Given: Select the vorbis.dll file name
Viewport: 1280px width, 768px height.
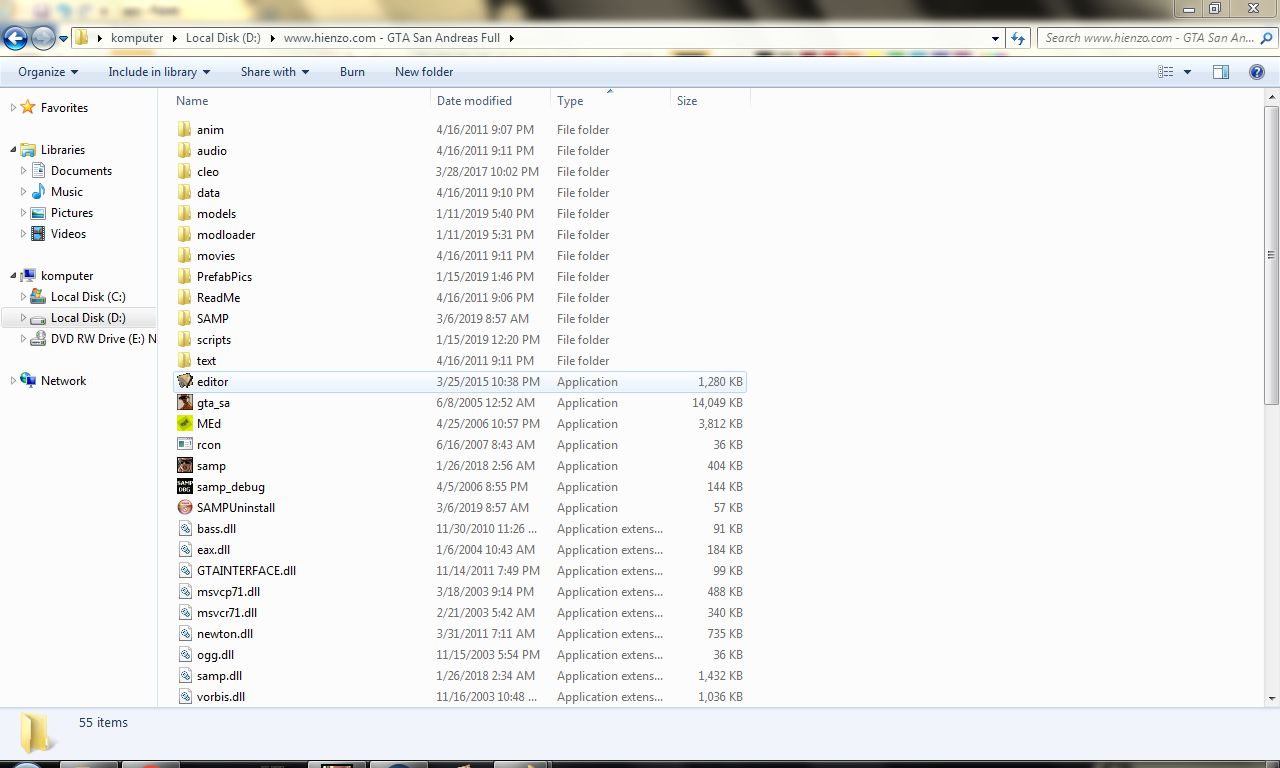Looking at the screenshot, I should pos(221,697).
